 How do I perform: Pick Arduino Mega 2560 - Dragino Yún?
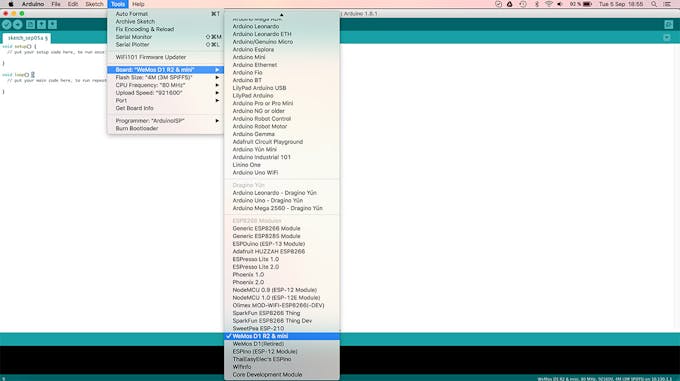(x=282, y=208)
